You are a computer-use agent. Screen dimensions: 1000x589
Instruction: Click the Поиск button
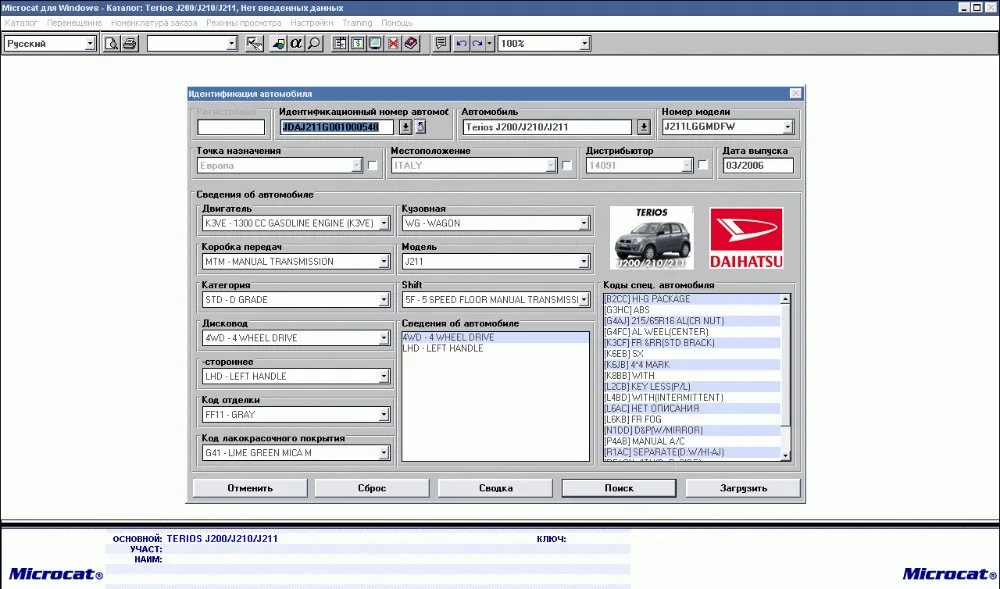[x=619, y=488]
